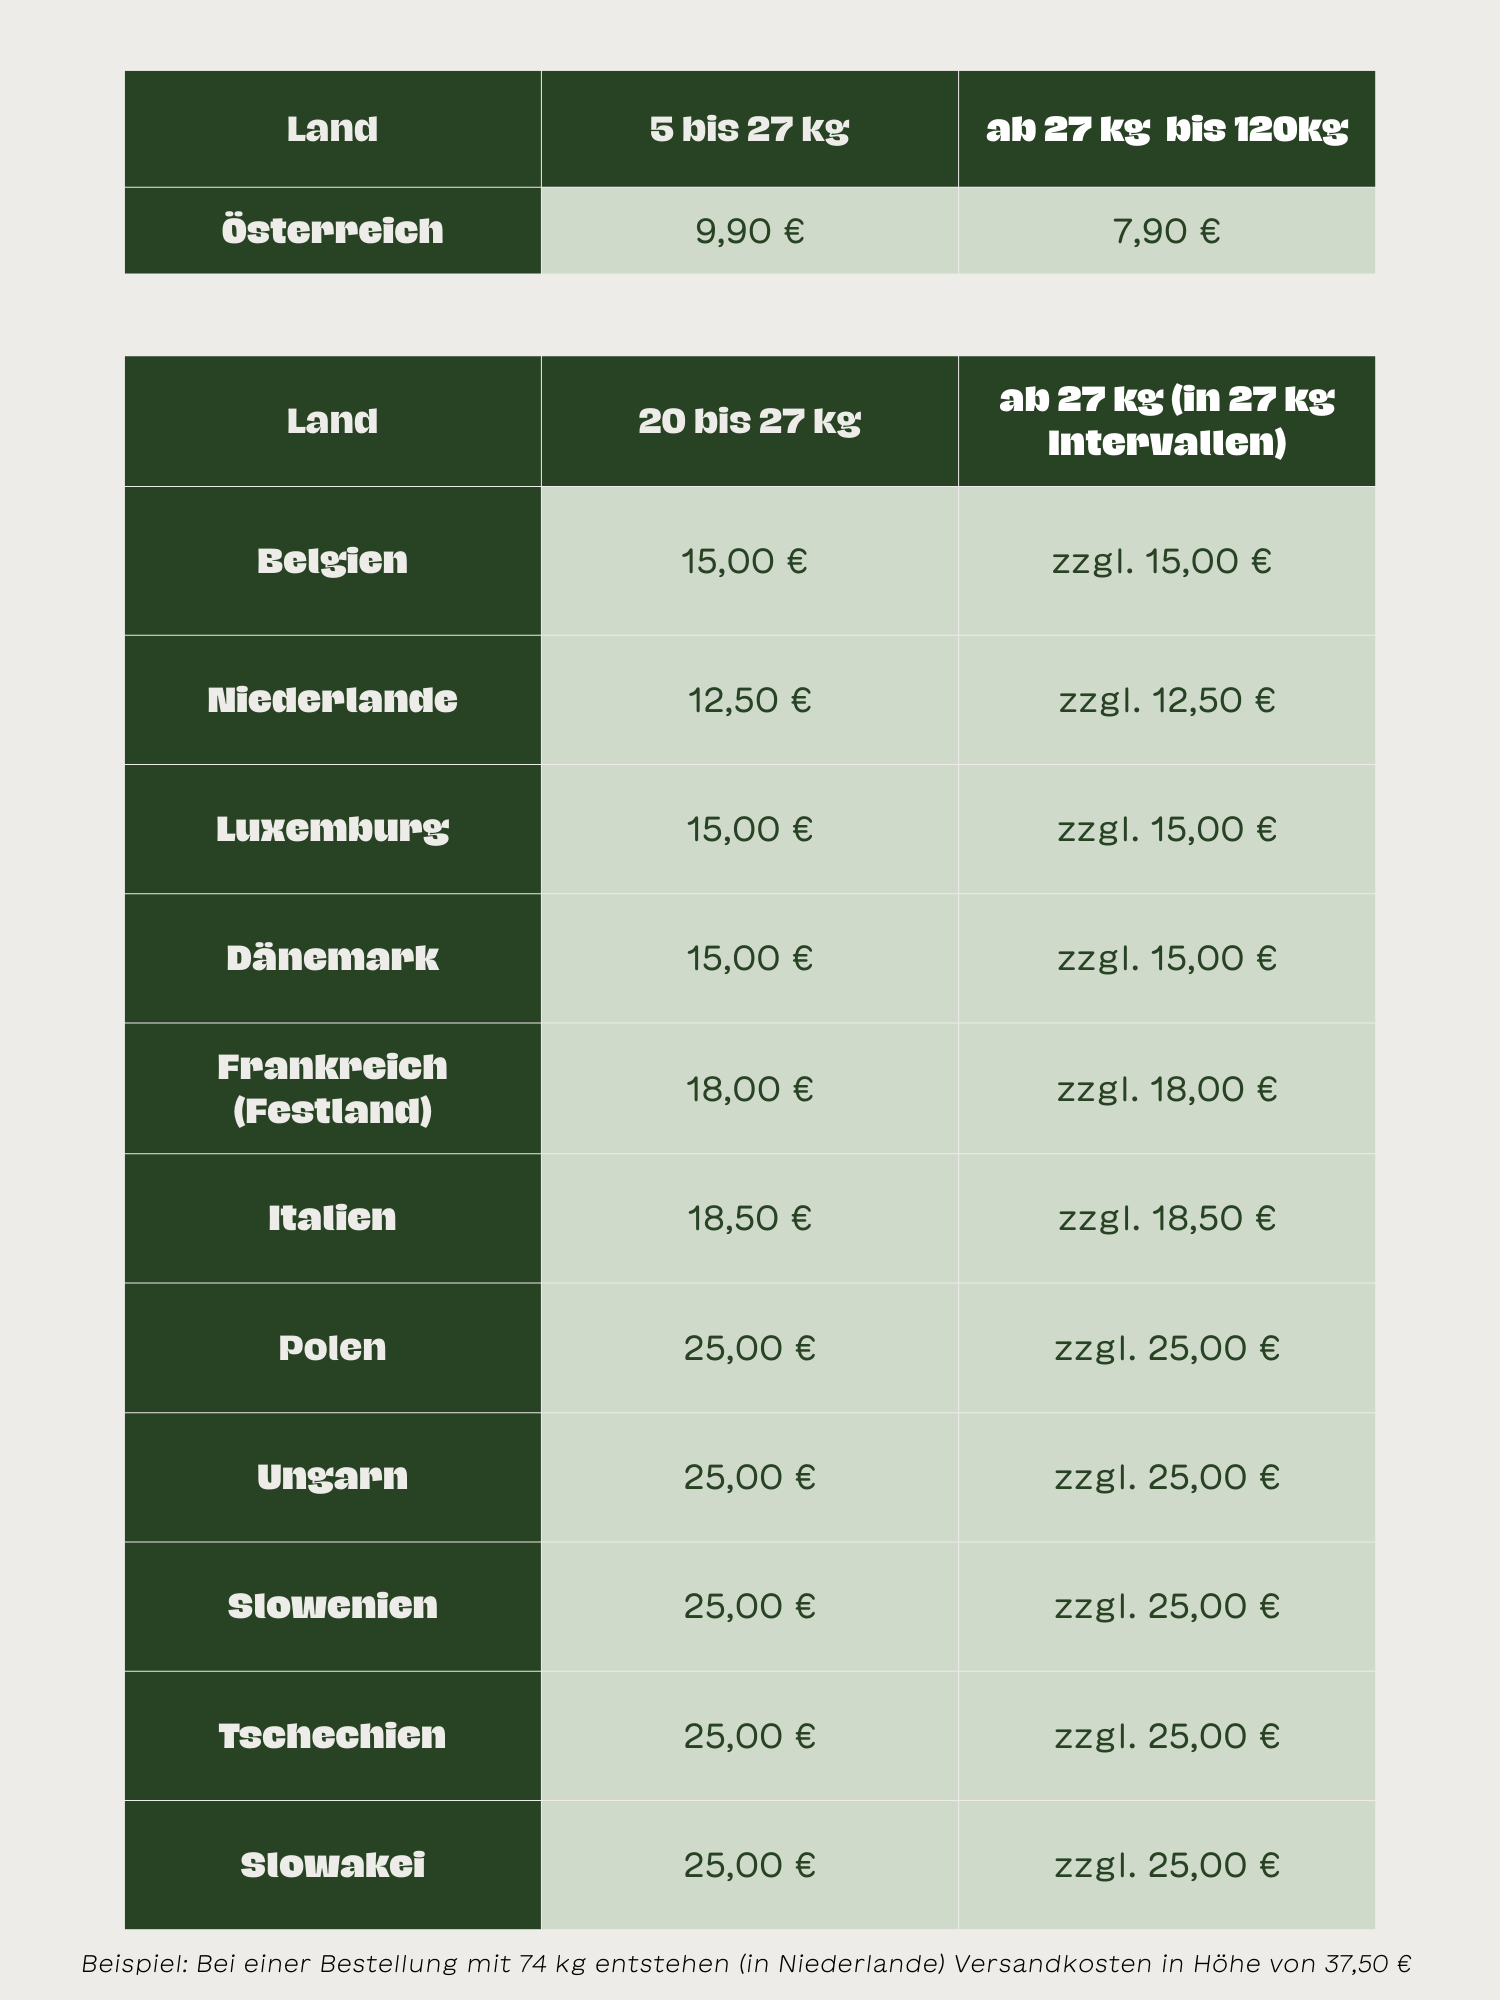Select the Polen row label

pos(332,1348)
